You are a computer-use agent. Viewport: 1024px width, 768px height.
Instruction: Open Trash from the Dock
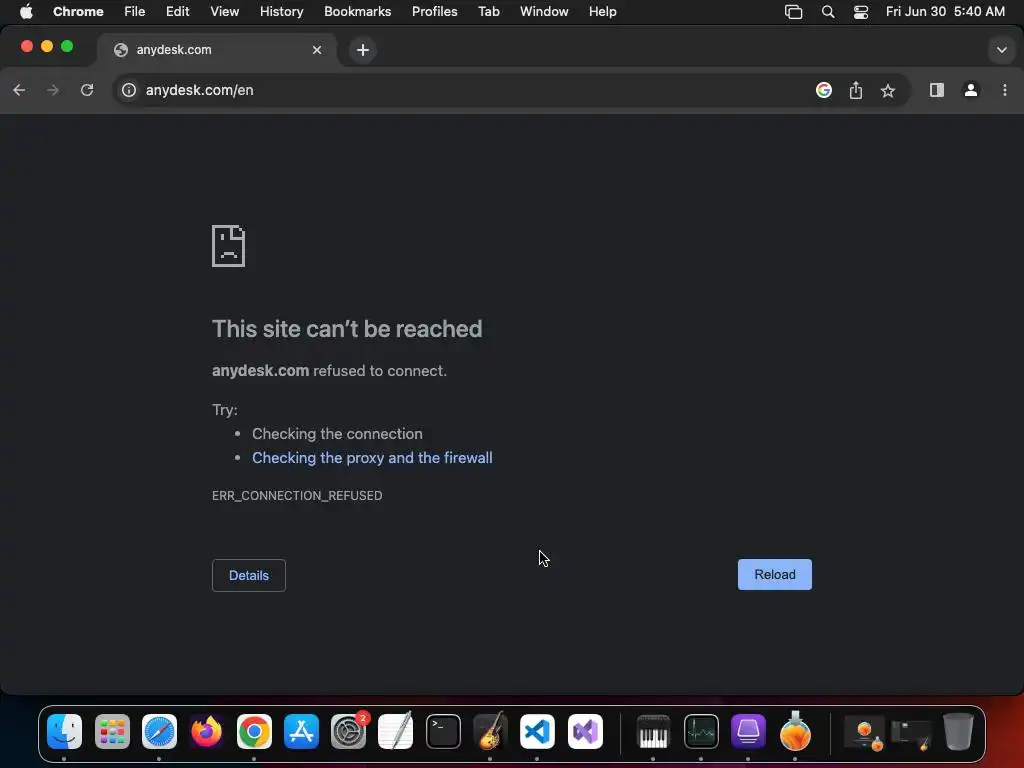coord(958,731)
